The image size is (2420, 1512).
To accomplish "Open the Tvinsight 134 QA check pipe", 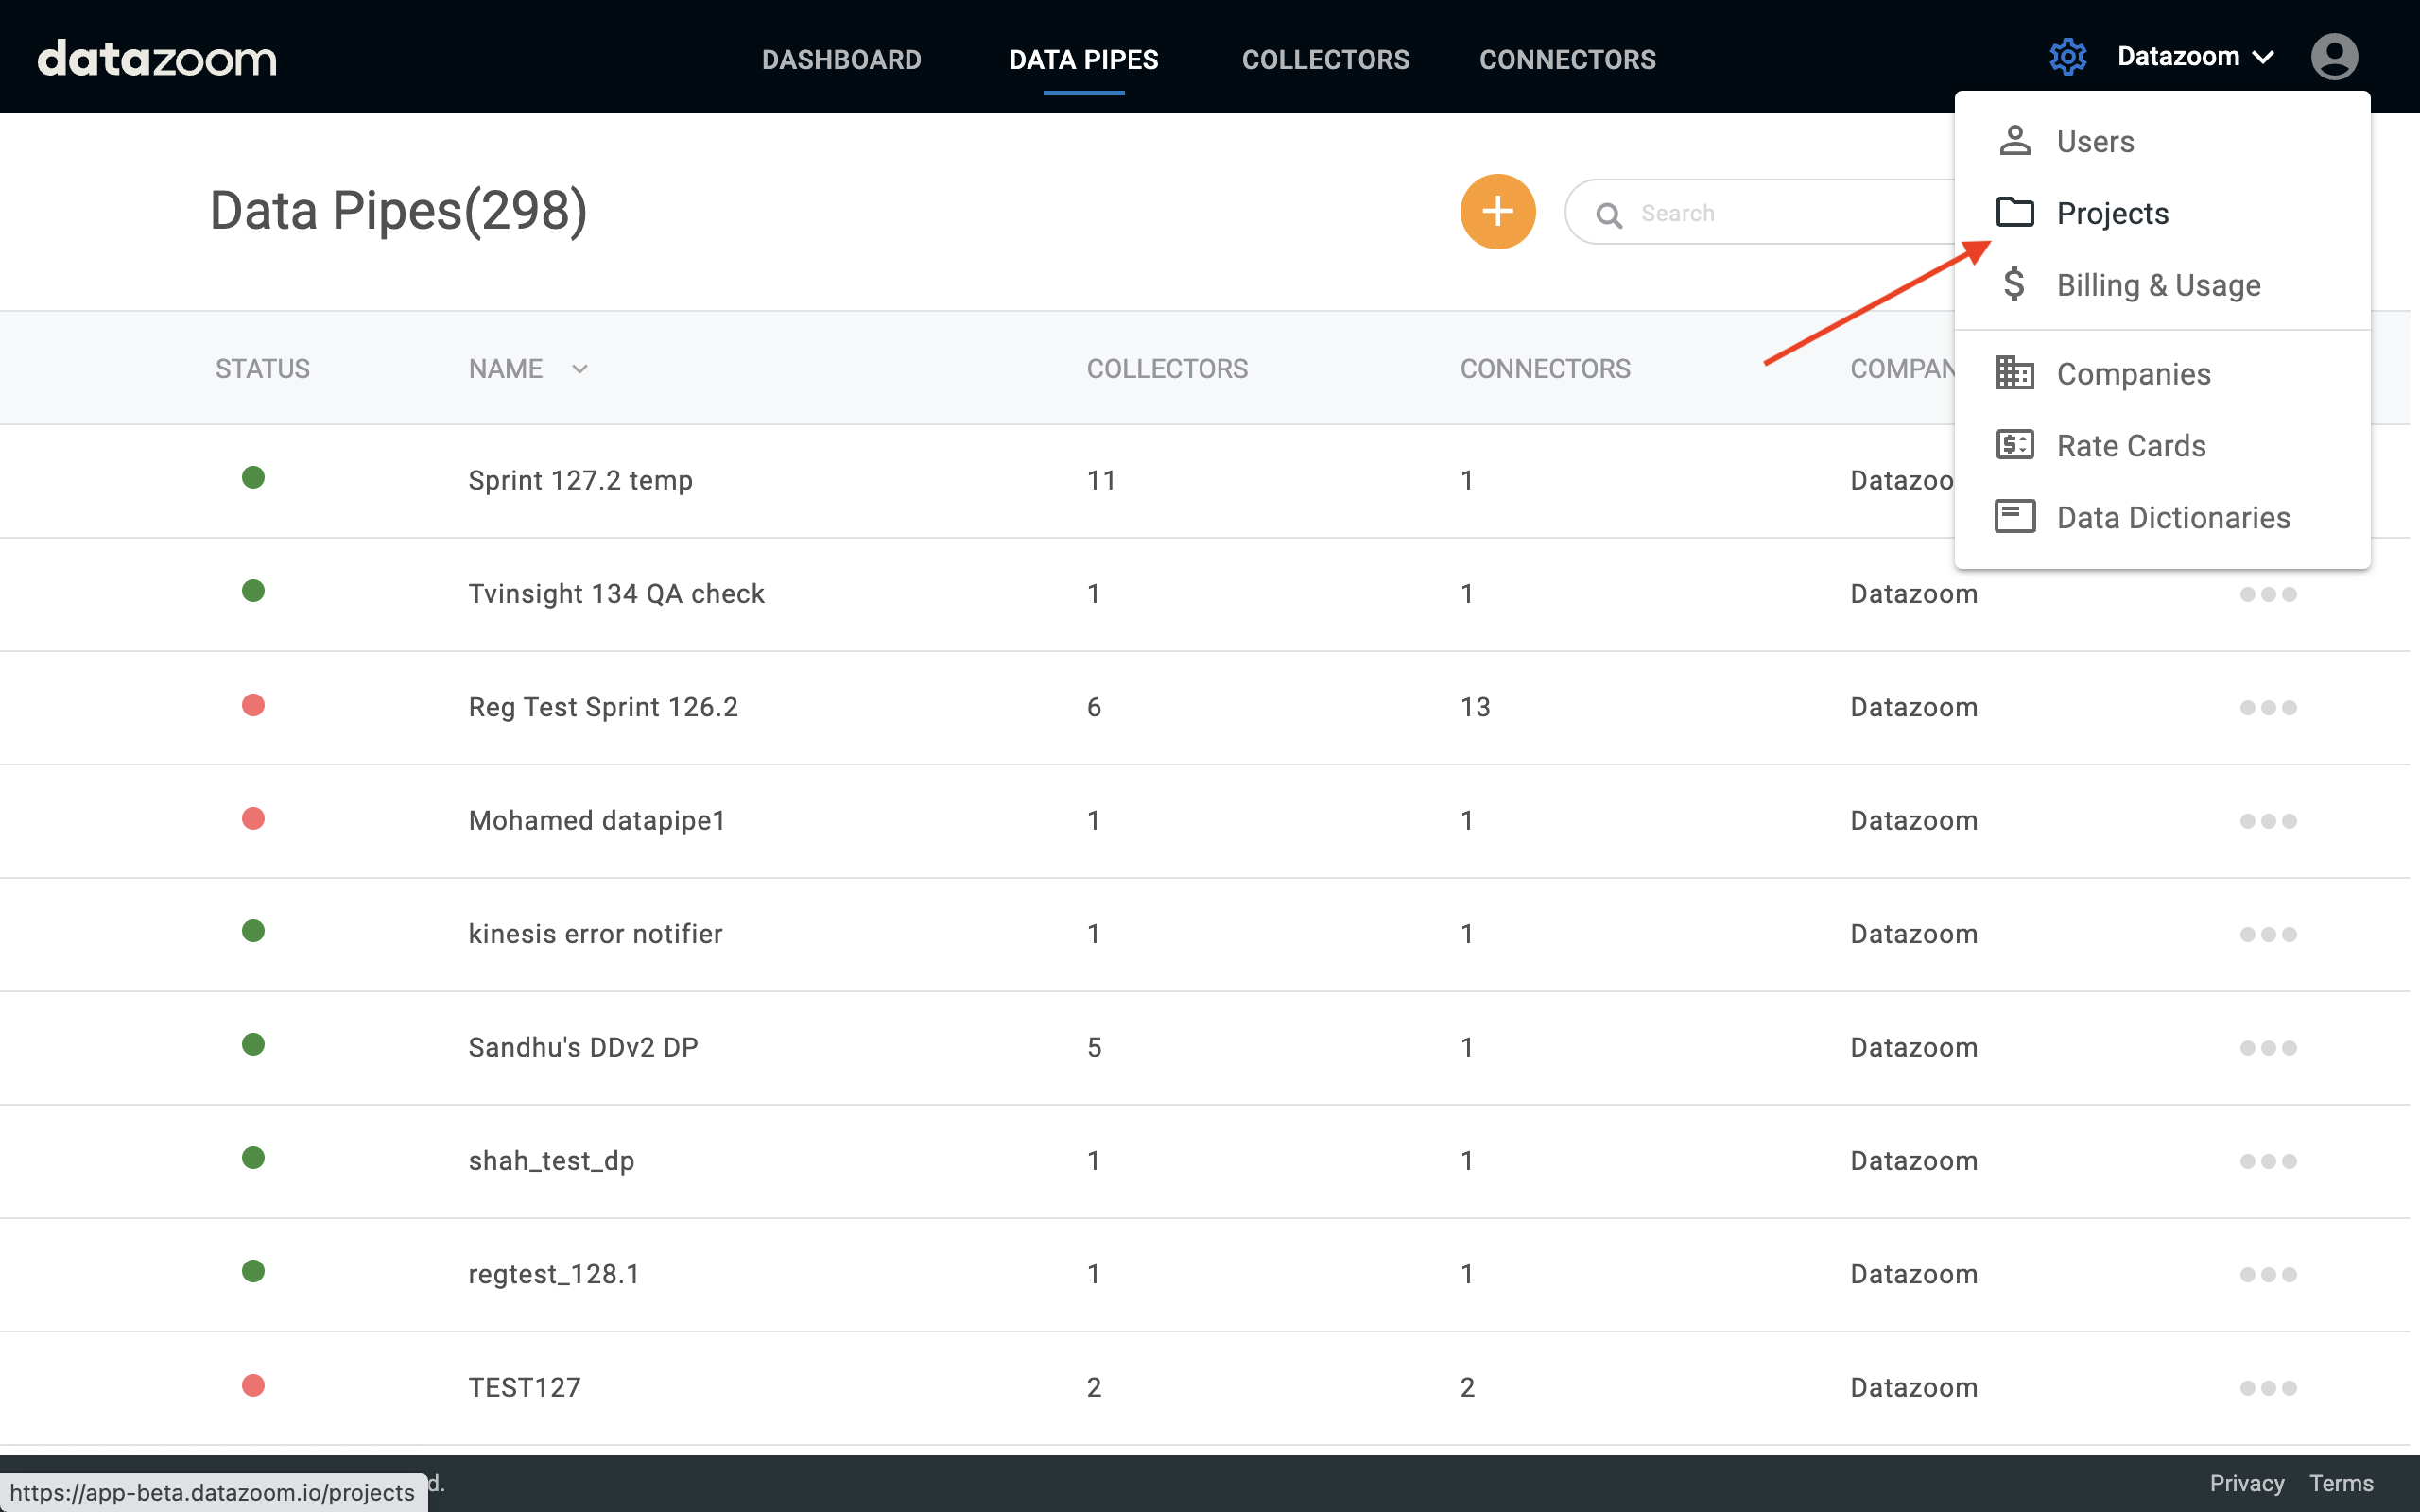I will (616, 594).
